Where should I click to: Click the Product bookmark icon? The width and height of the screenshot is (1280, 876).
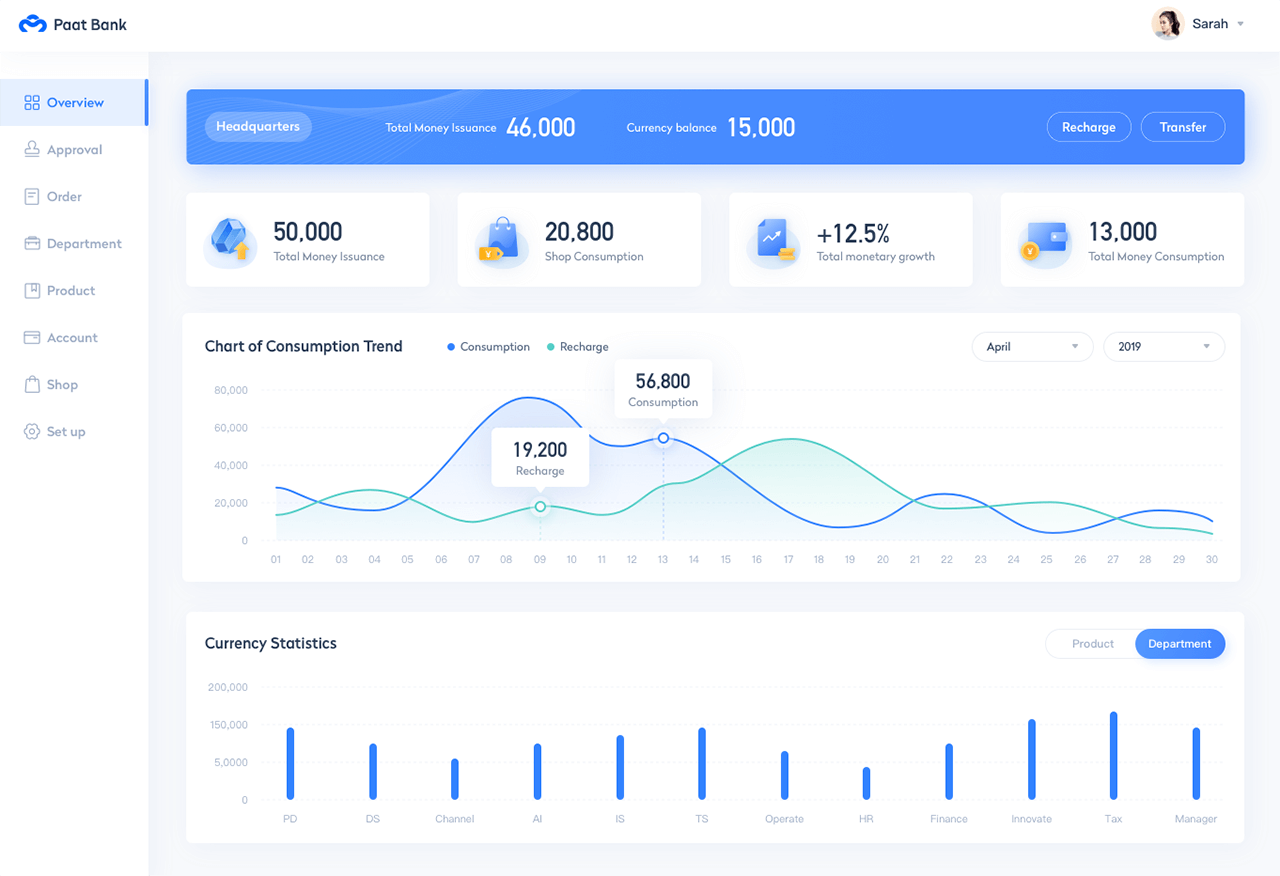click(32, 291)
